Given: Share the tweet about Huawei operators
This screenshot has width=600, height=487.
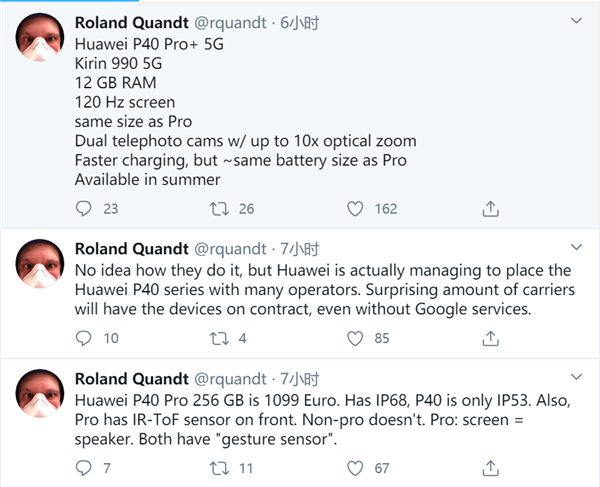Looking at the screenshot, I should click(x=491, y=338).
